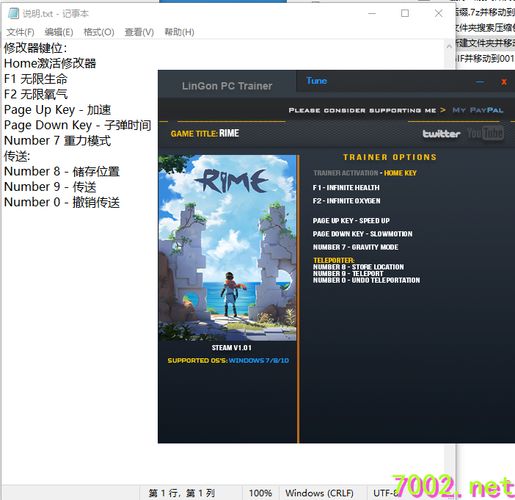This screenshot has height=500, width=515.
Task: Click the 修改器键位 line in Notepad
Action: coord(35,48)
